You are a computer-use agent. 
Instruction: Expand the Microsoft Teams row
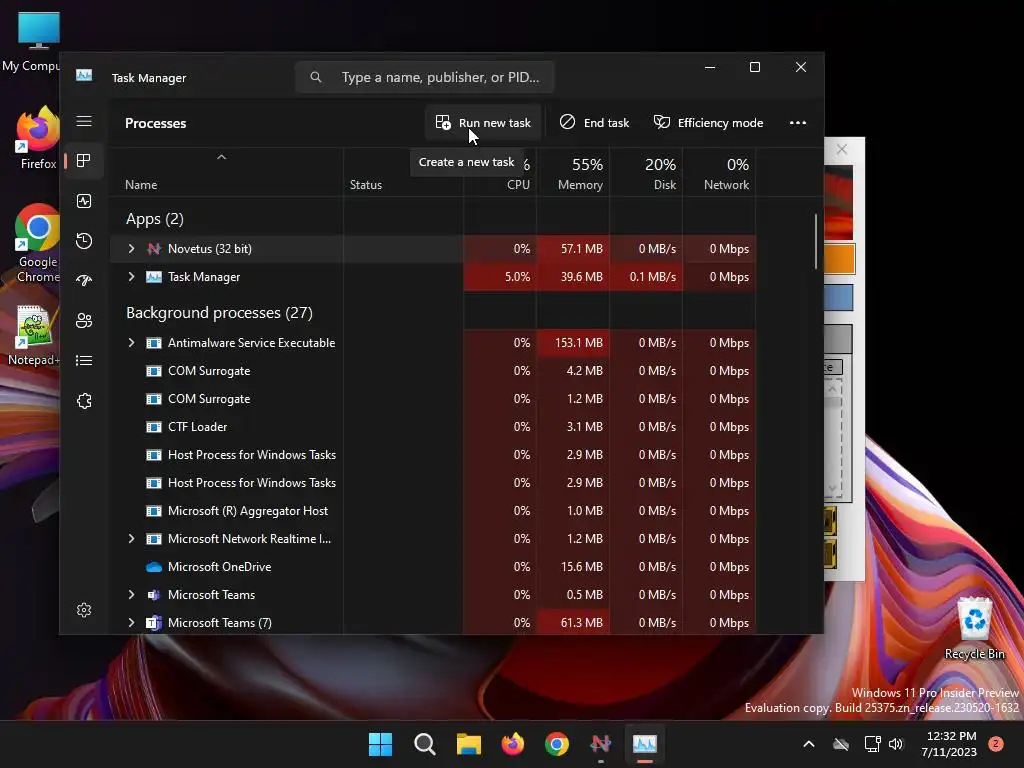131,595
